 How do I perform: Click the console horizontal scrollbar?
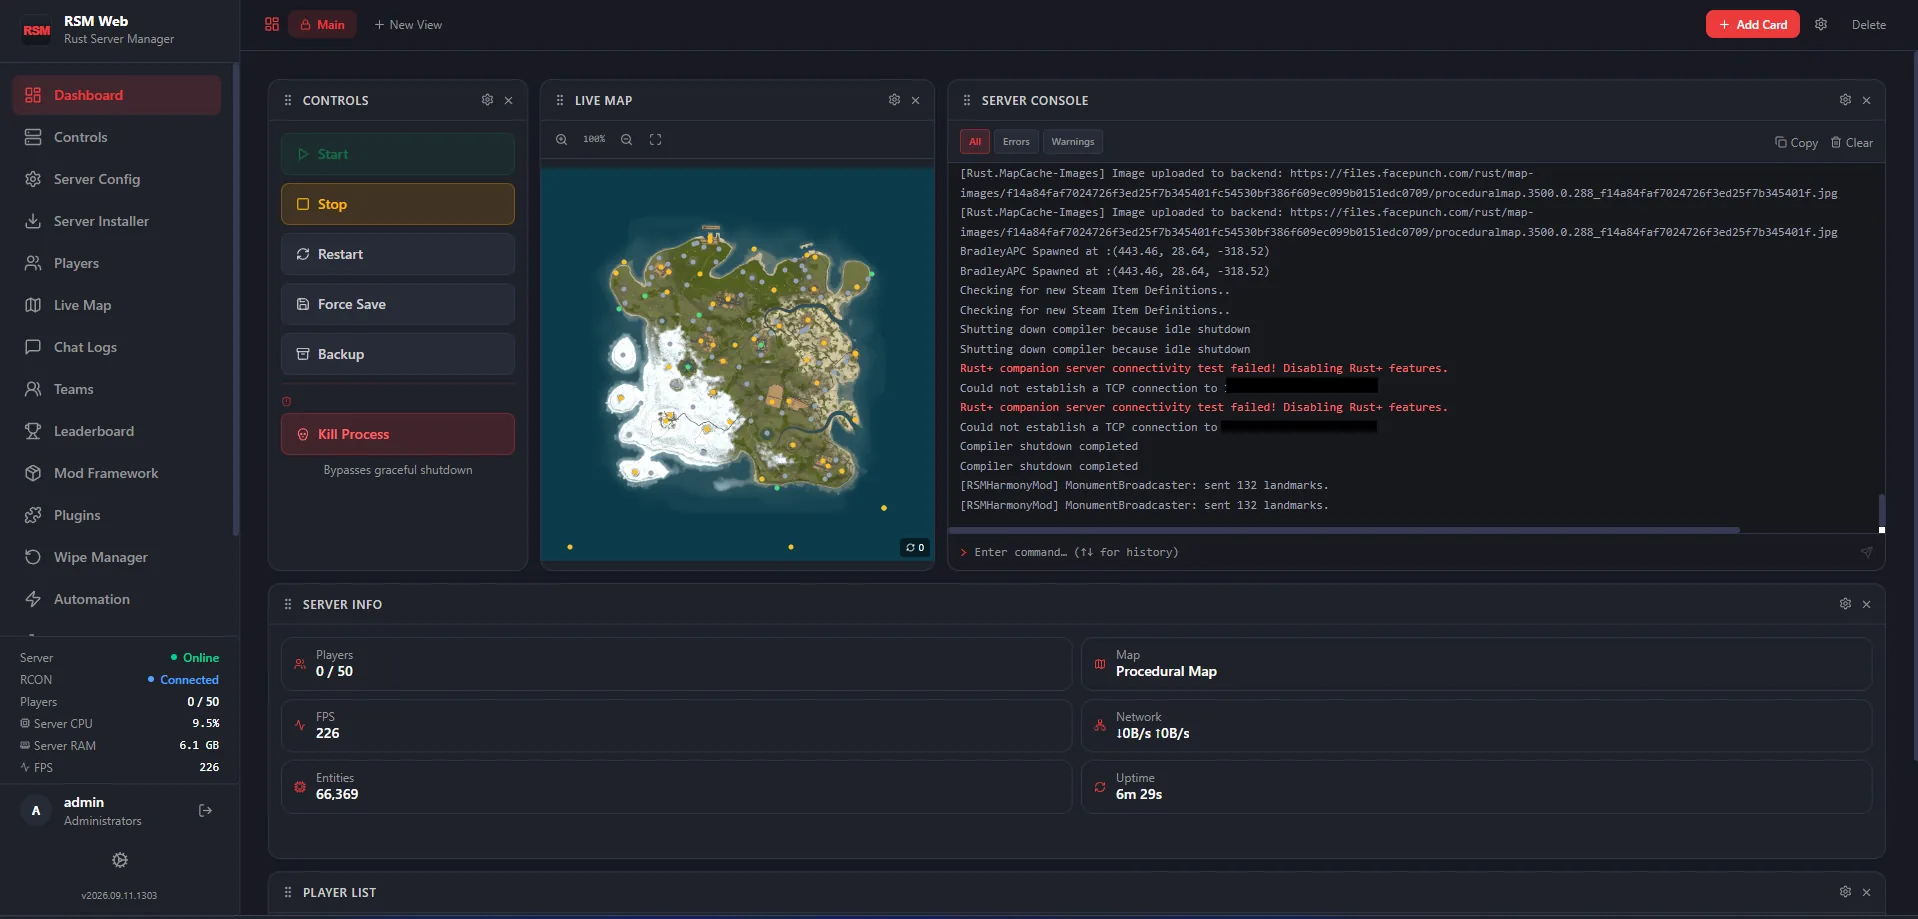pos(1344,530)
